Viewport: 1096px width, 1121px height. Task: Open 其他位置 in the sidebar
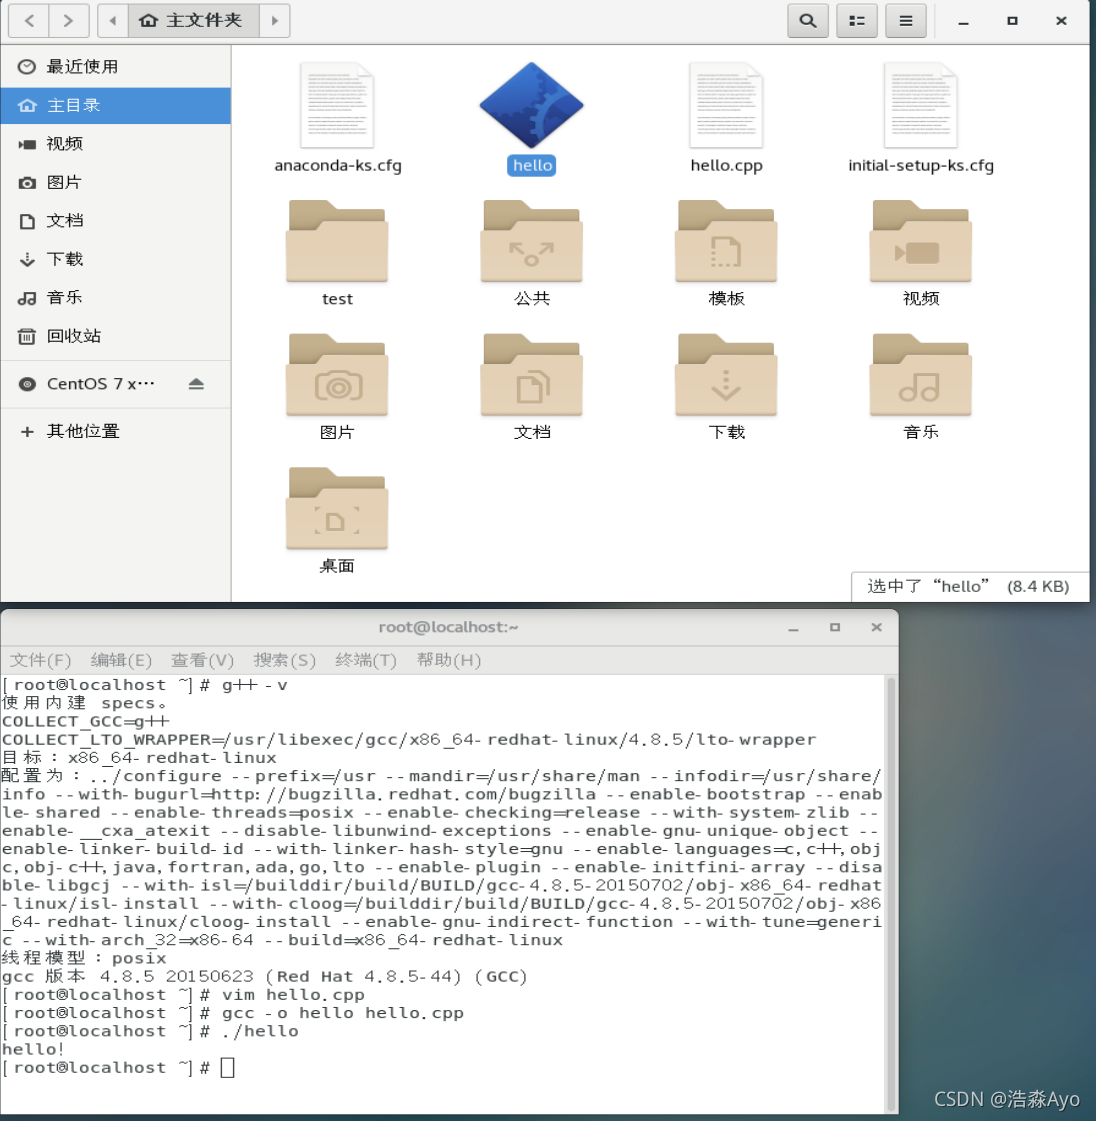tap(116, 431)
